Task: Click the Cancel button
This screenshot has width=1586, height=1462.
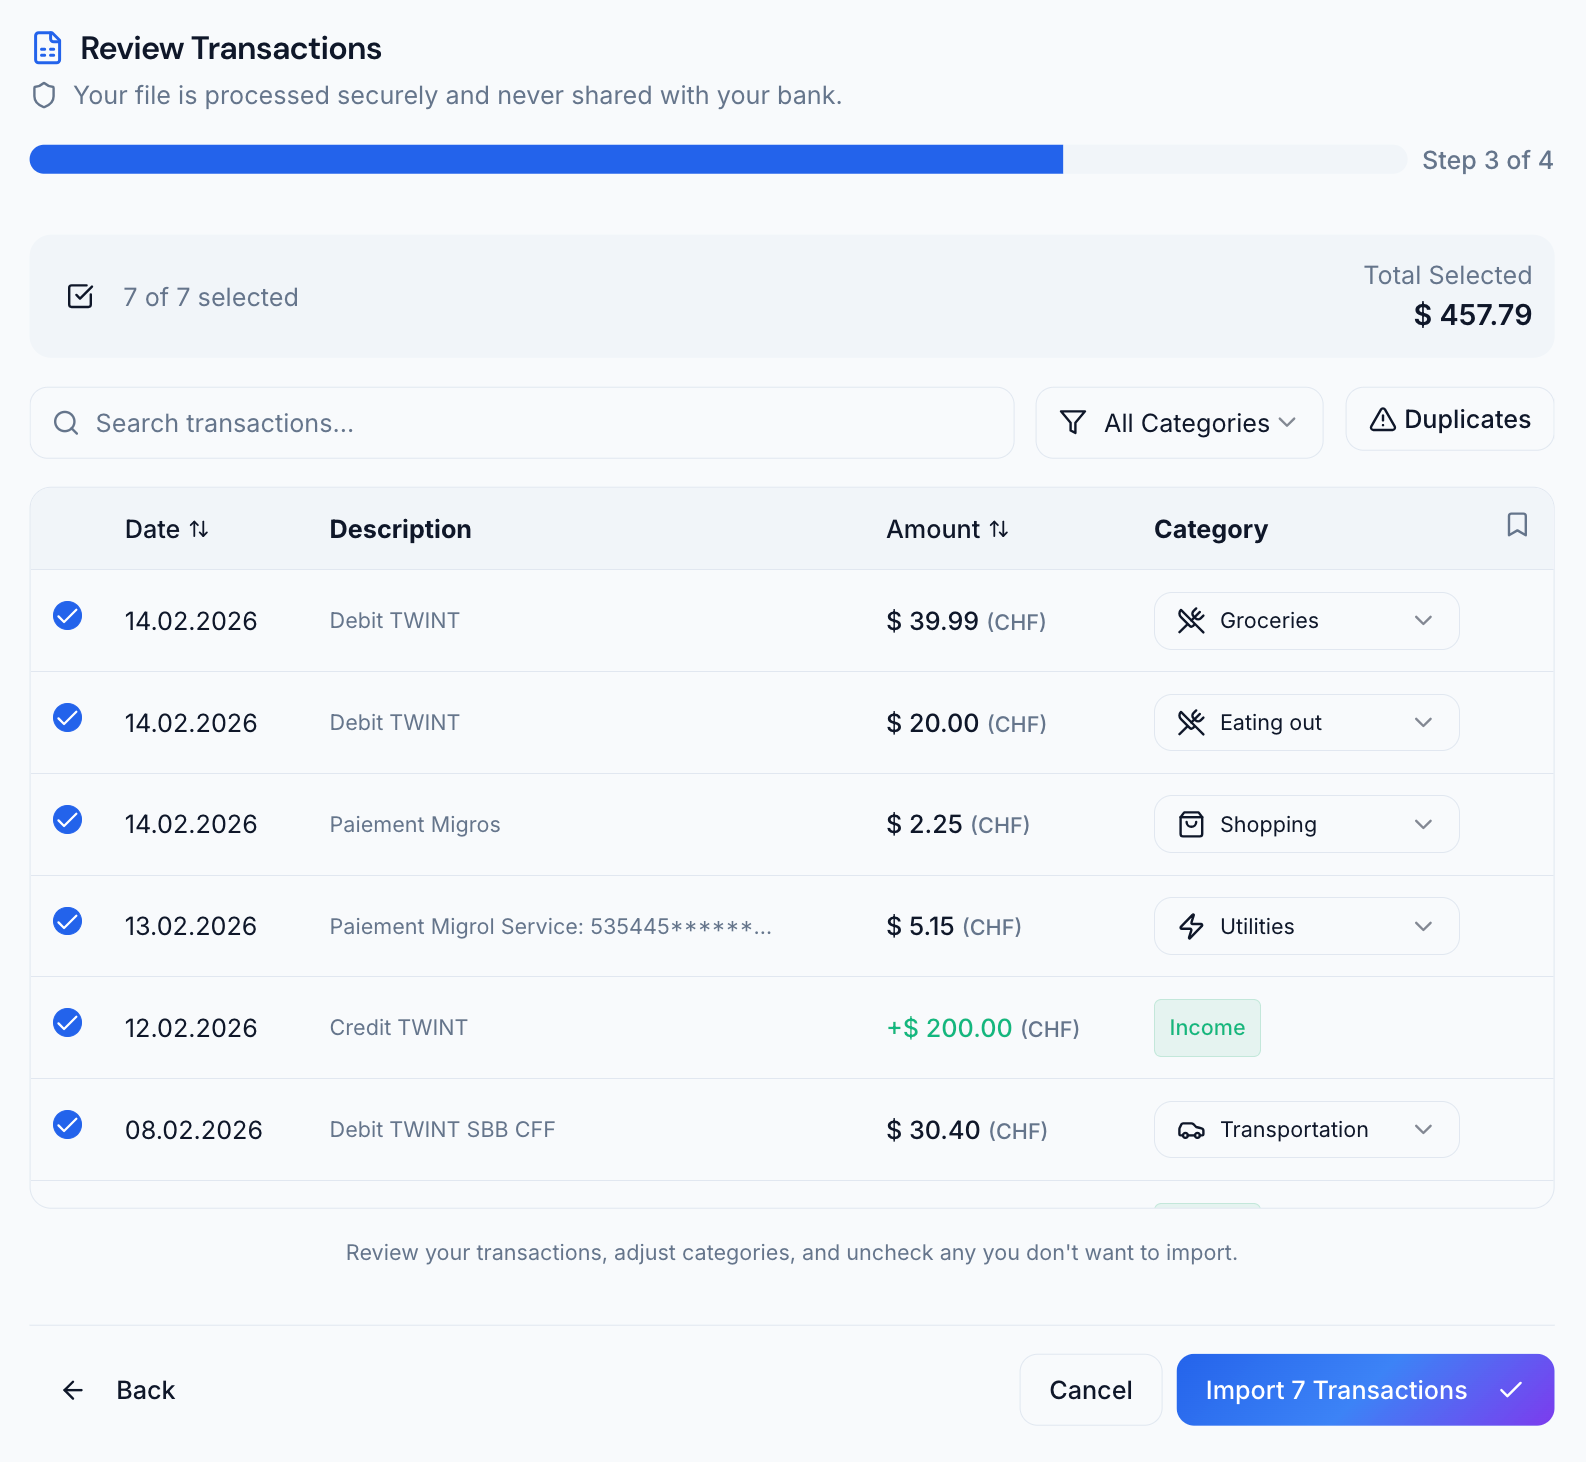Action: coord(1090,1390)
